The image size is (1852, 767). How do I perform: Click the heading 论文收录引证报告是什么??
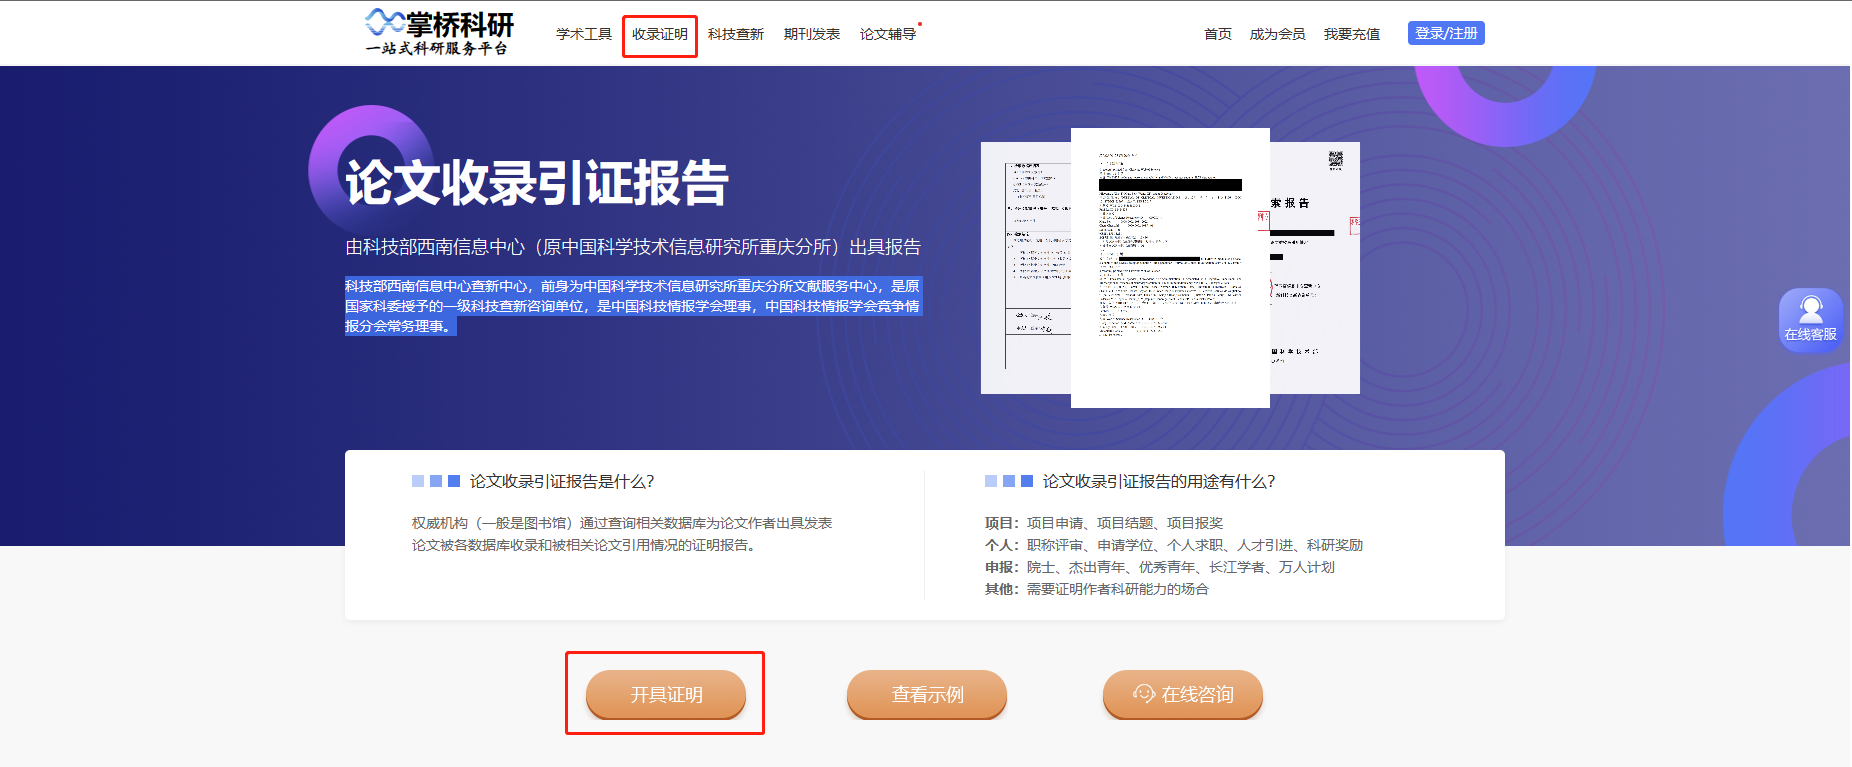[562, 481]
